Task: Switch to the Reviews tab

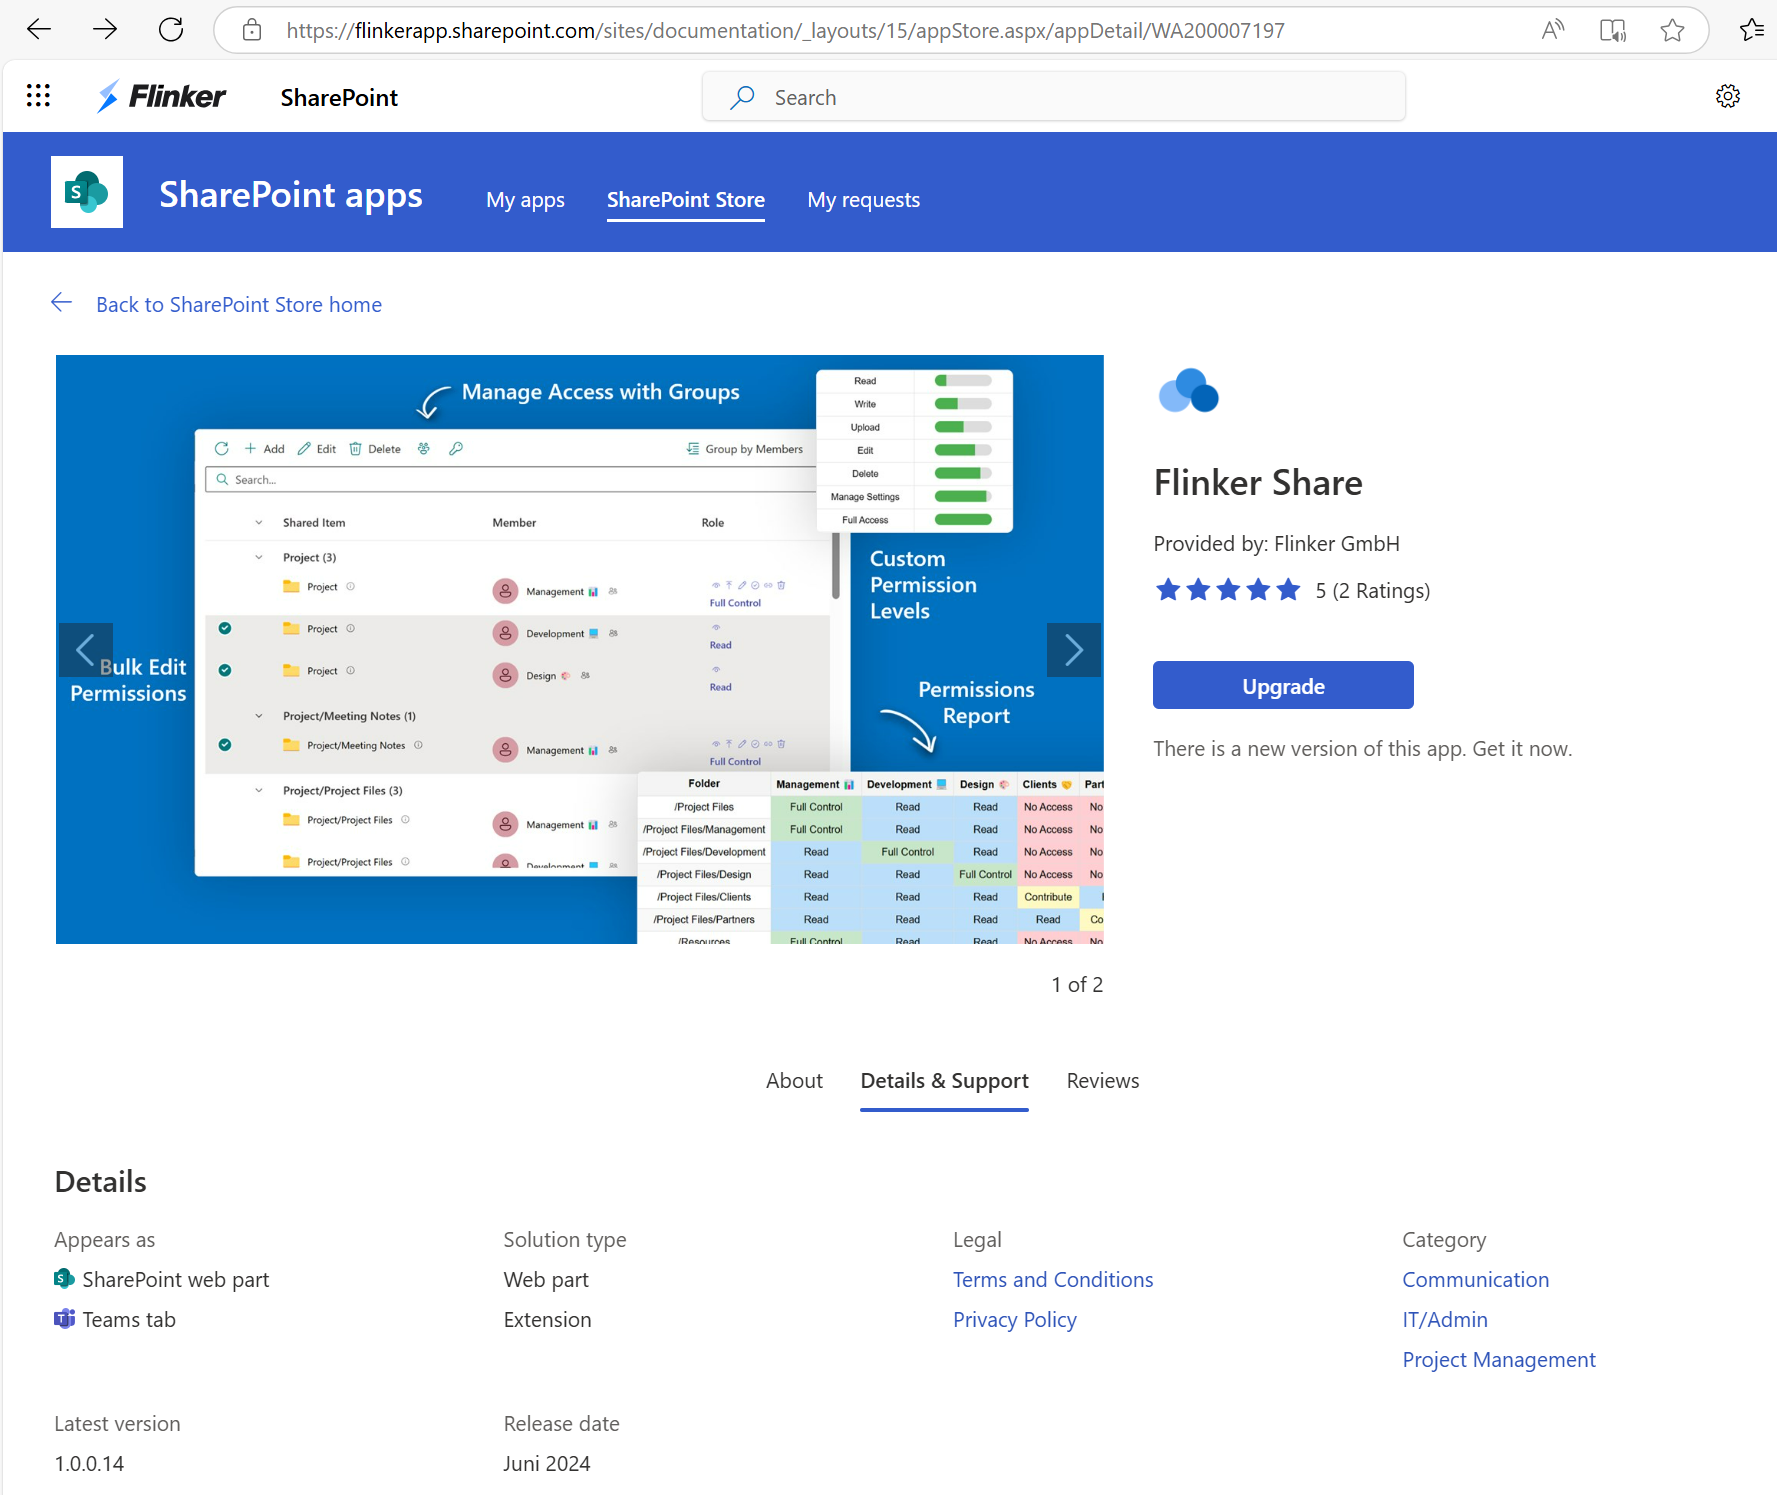Action: (1102, 1080)
